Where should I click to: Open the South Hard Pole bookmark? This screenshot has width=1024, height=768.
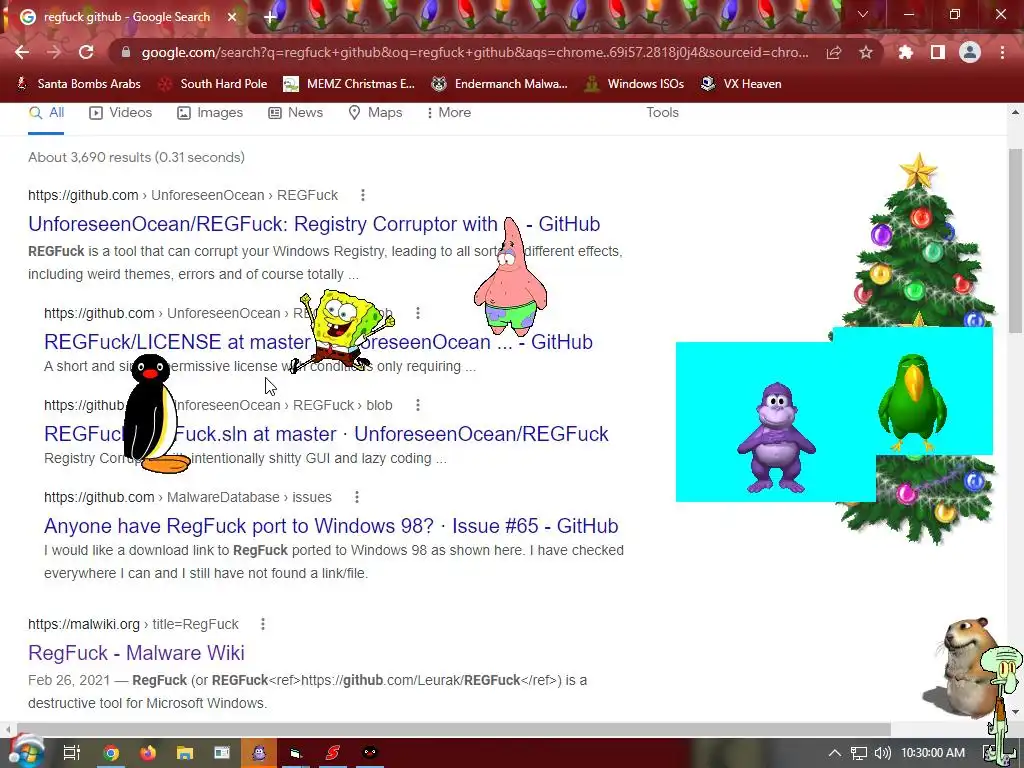(214, 84)
